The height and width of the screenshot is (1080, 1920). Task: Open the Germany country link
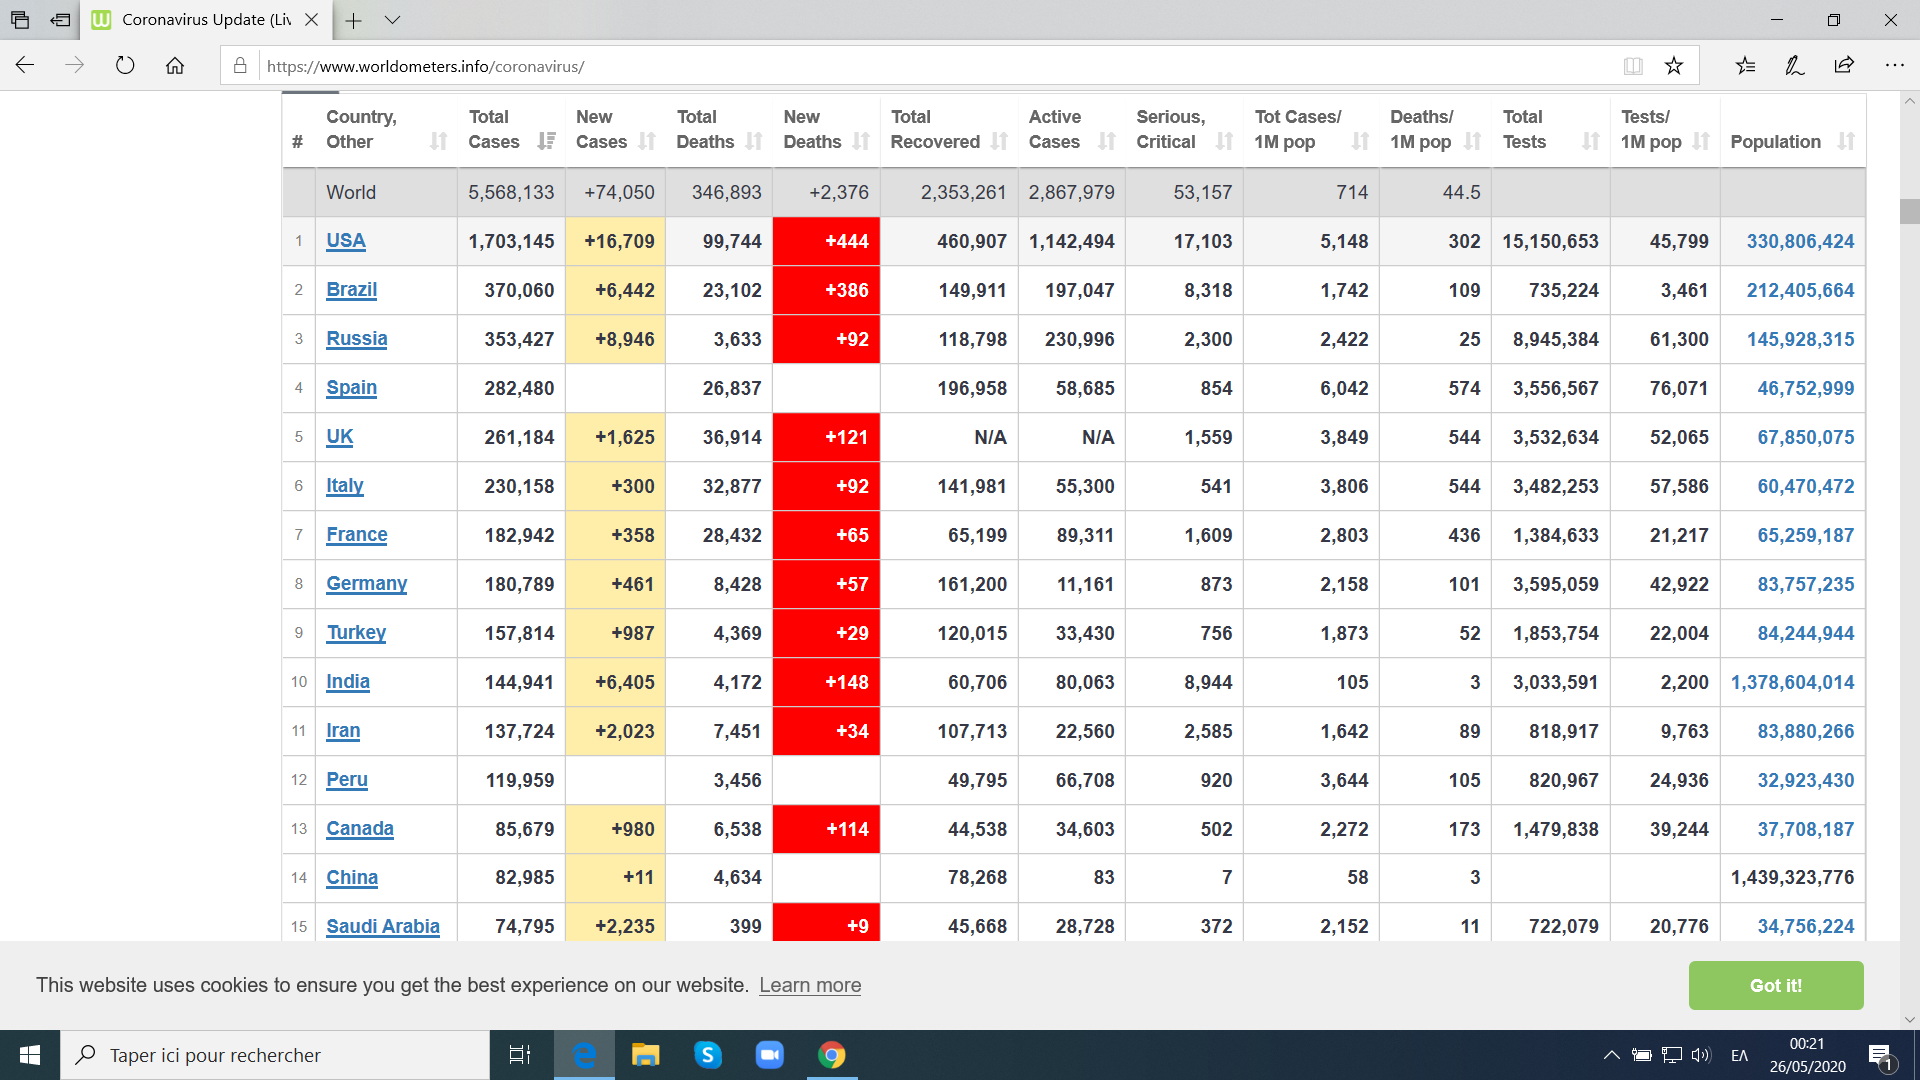click(366, 584)
